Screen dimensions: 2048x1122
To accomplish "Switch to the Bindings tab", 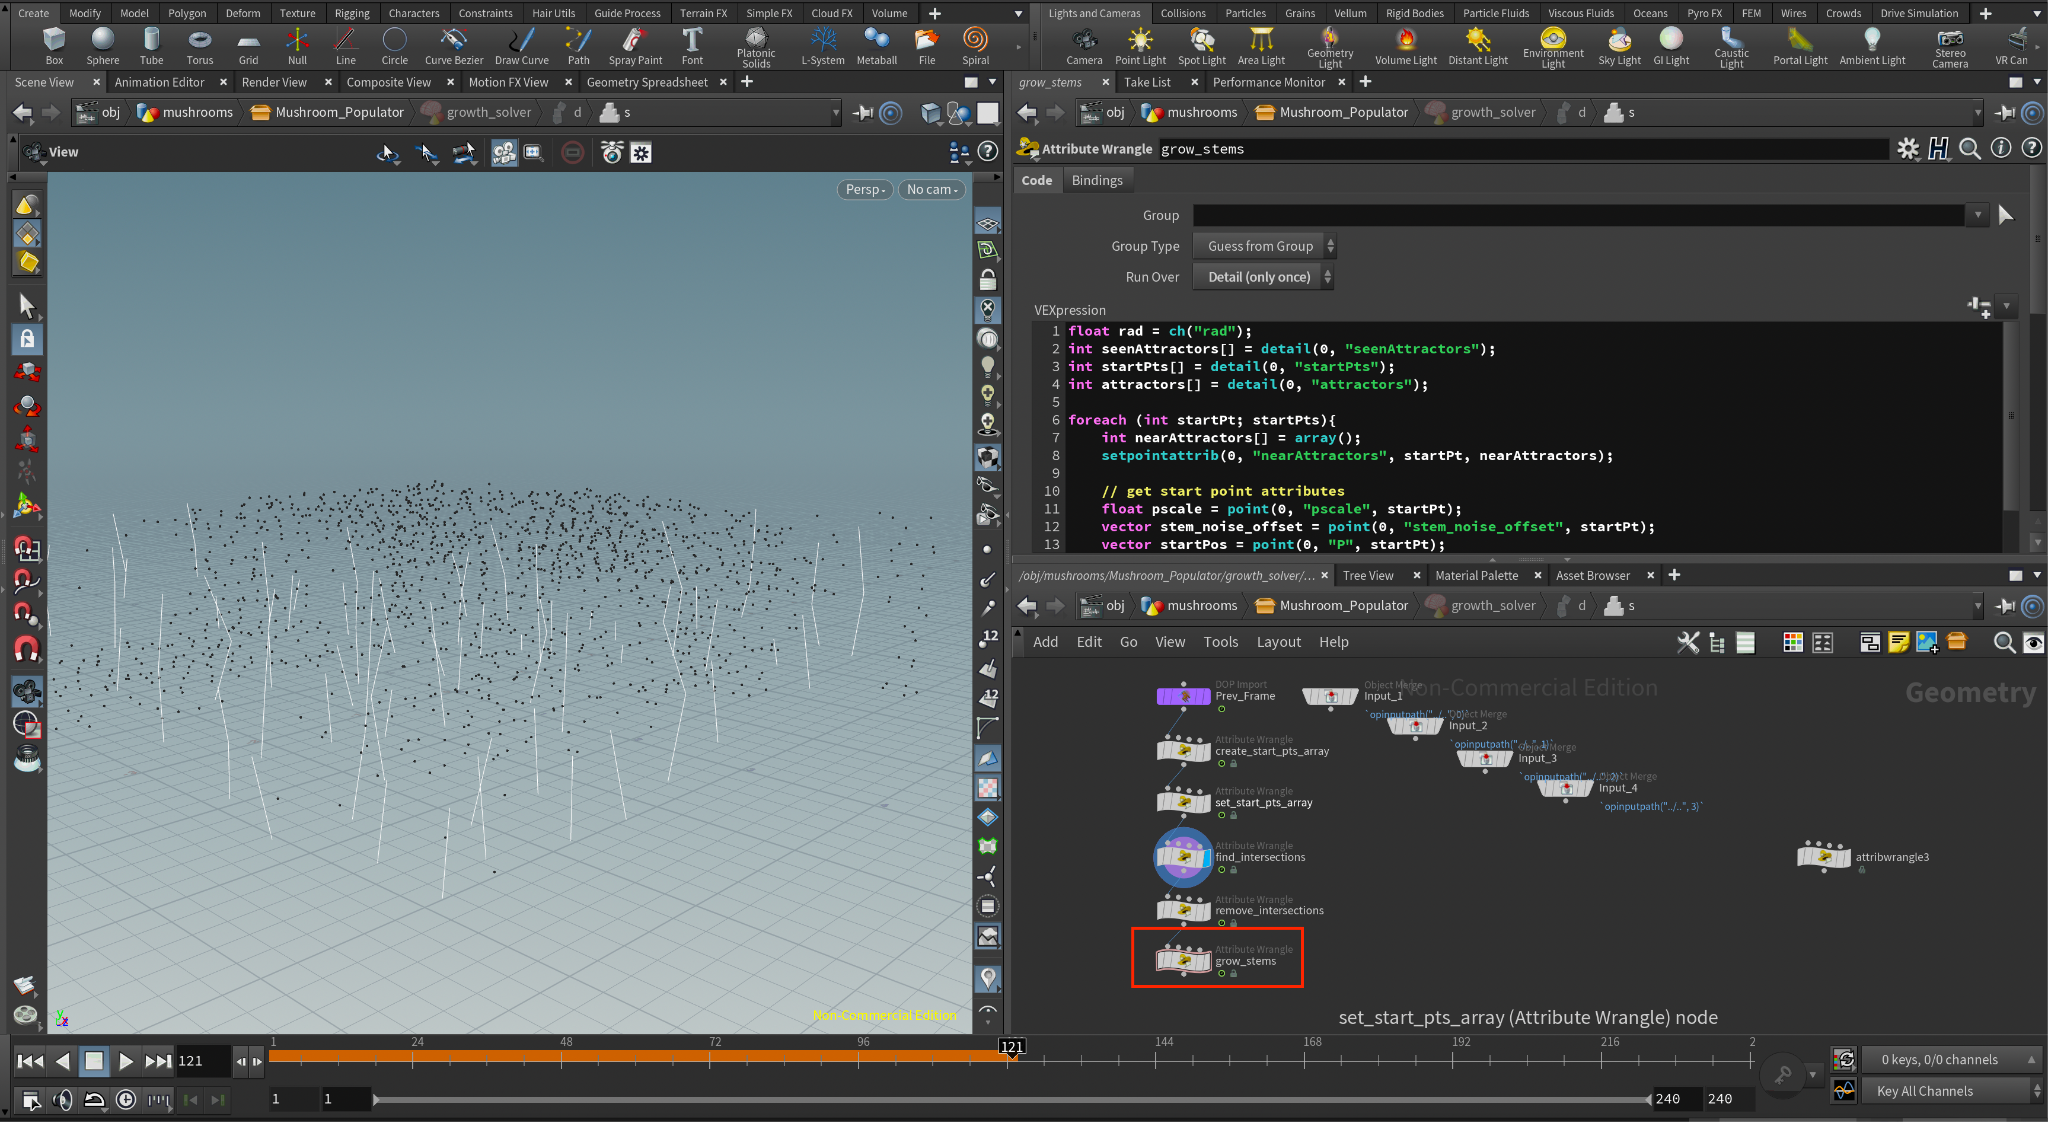I will pos(1097,180).
